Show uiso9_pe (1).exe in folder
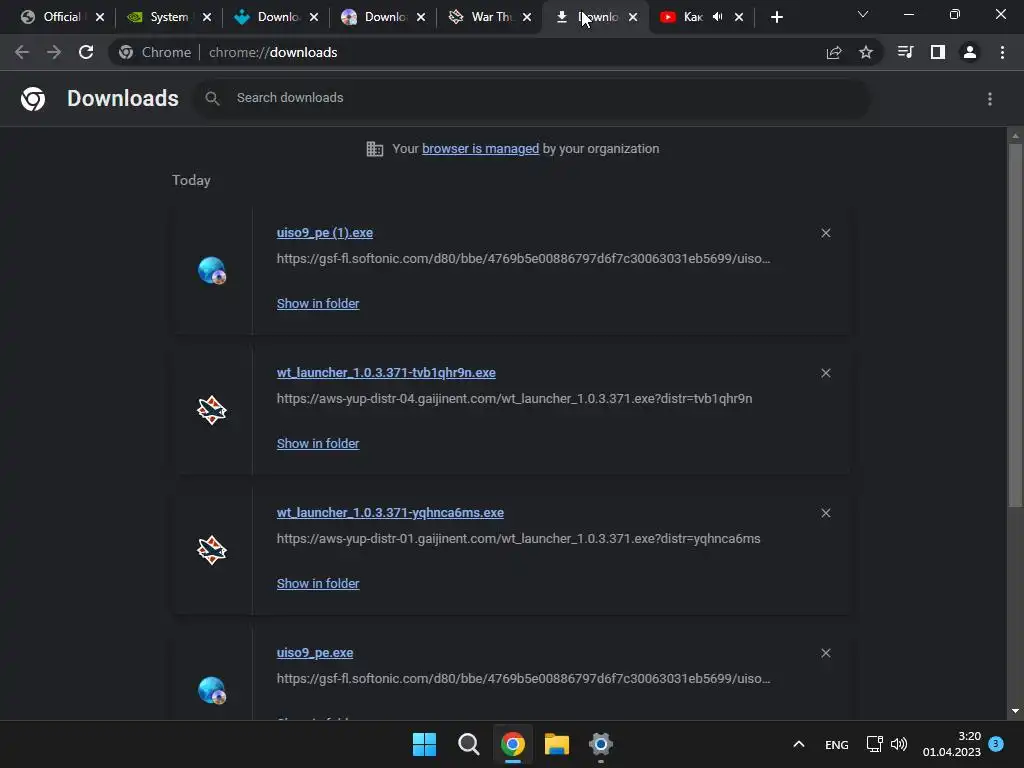1024x768 pixels. (x=318, y=304)
